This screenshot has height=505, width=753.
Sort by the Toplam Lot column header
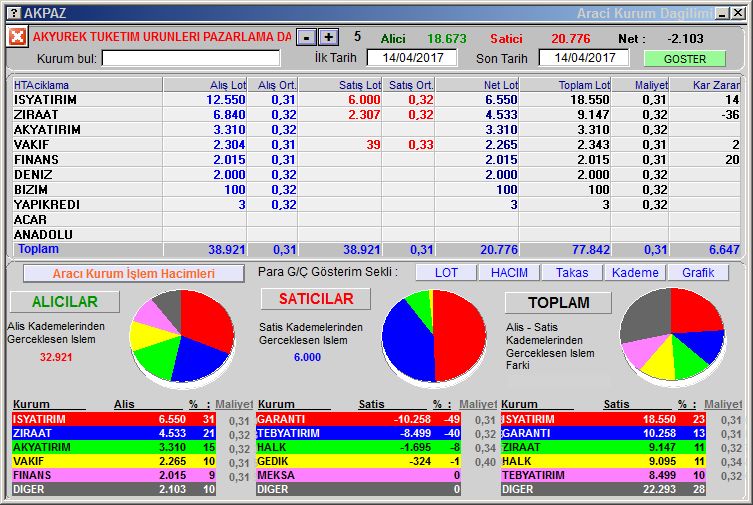[565, 85]
